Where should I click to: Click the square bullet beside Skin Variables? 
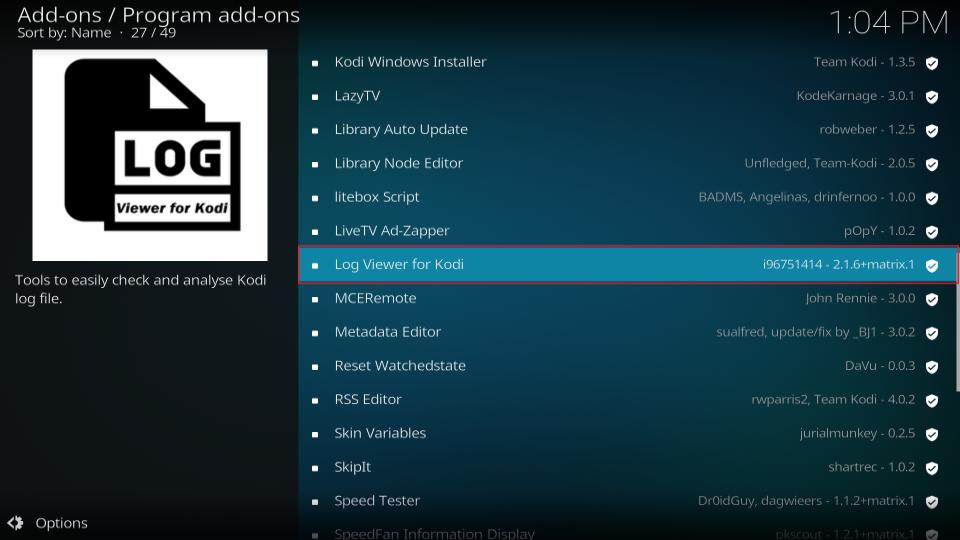tap(315, 434)
